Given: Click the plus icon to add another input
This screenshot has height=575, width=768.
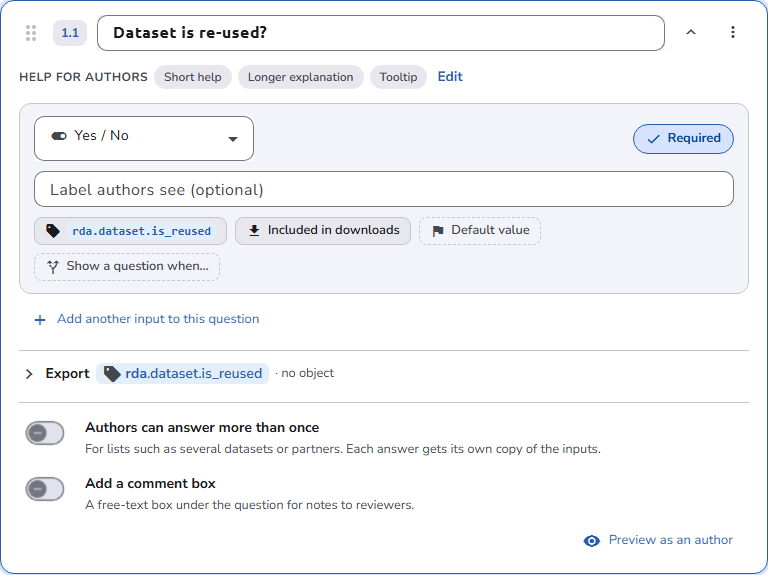Looking at the screenshot, I should [x=40, y=320].
